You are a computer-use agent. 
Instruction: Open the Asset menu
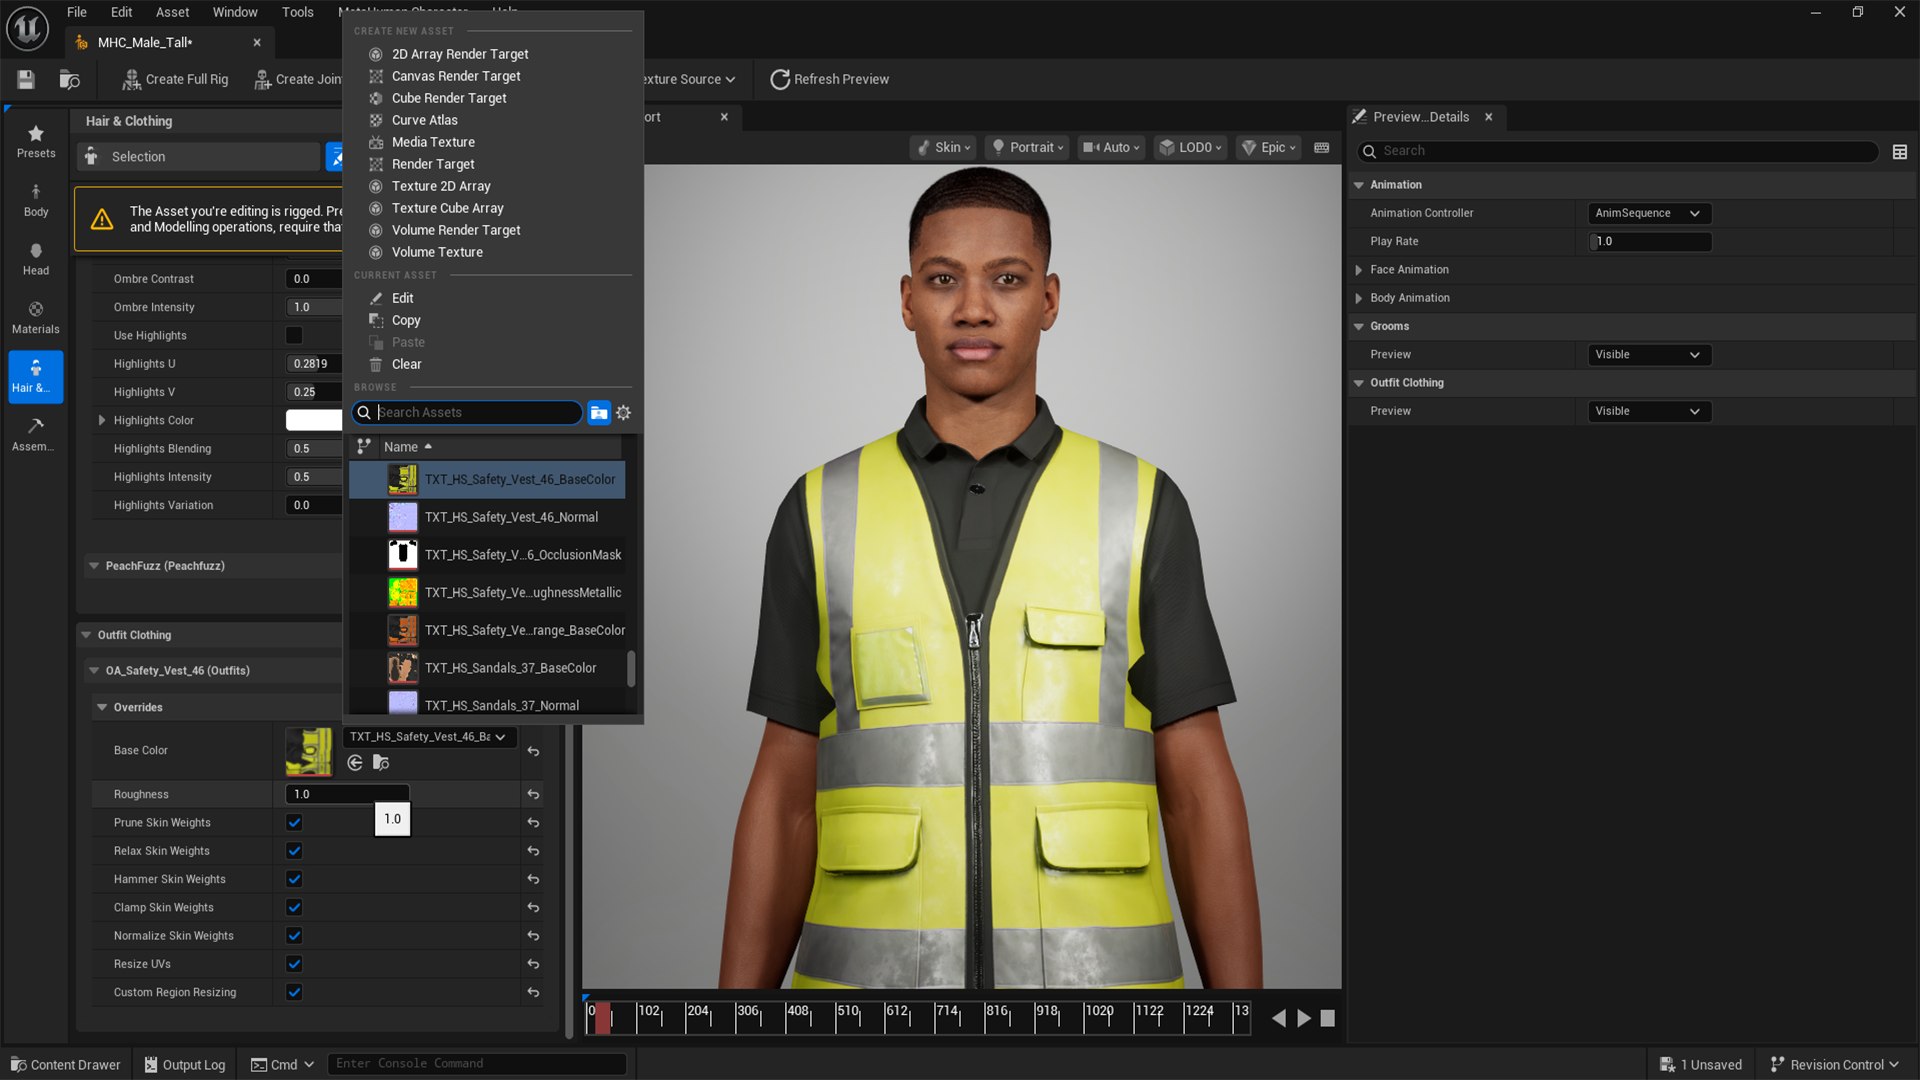click(172, 12)
